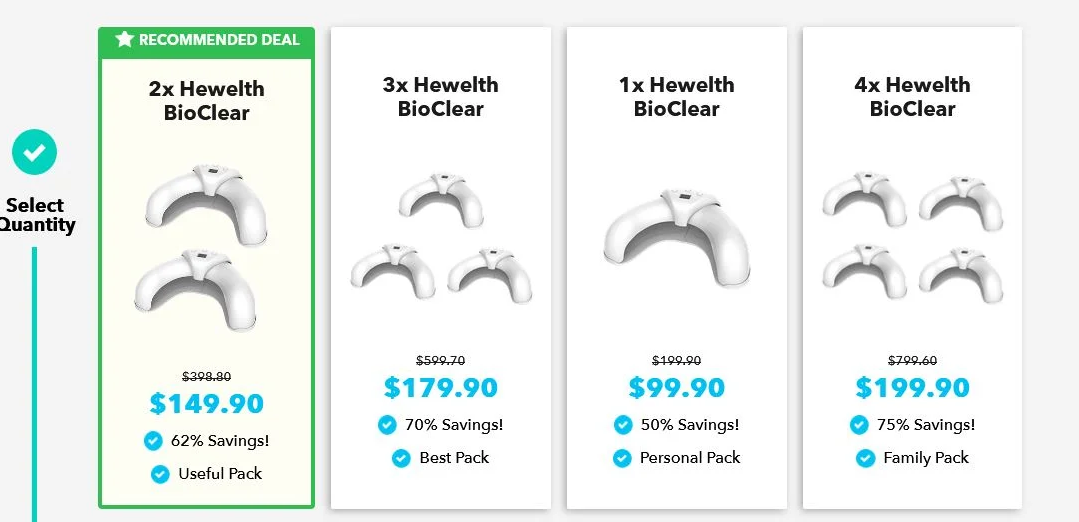The height and width of the screenshot is (522, 1079).
Task: Choose the 4x Hewelth BioClear heading
Action: (x=912, y=96)
